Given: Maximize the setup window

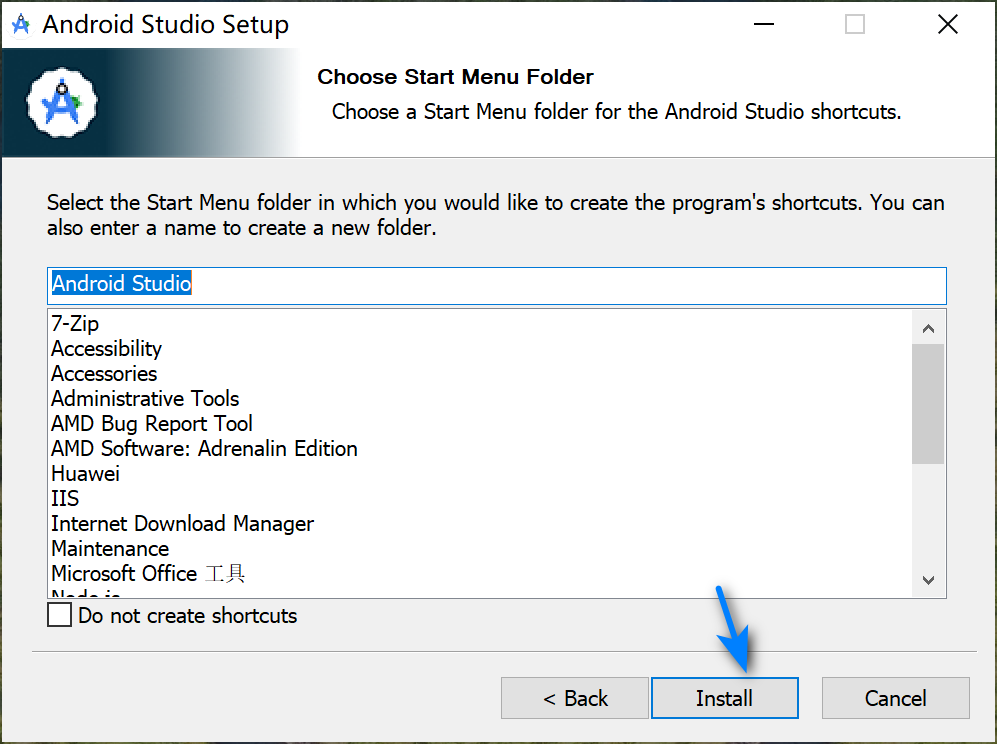Looking at the screenshot, I should point(854,25).
